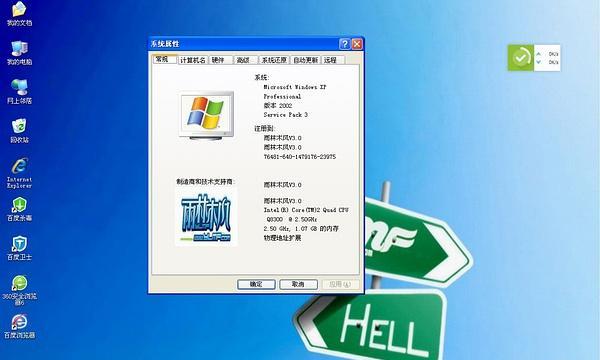The width and height of the screenshot is (600, 360).
Task: Click the 取消 button
Action: (298, 284)
